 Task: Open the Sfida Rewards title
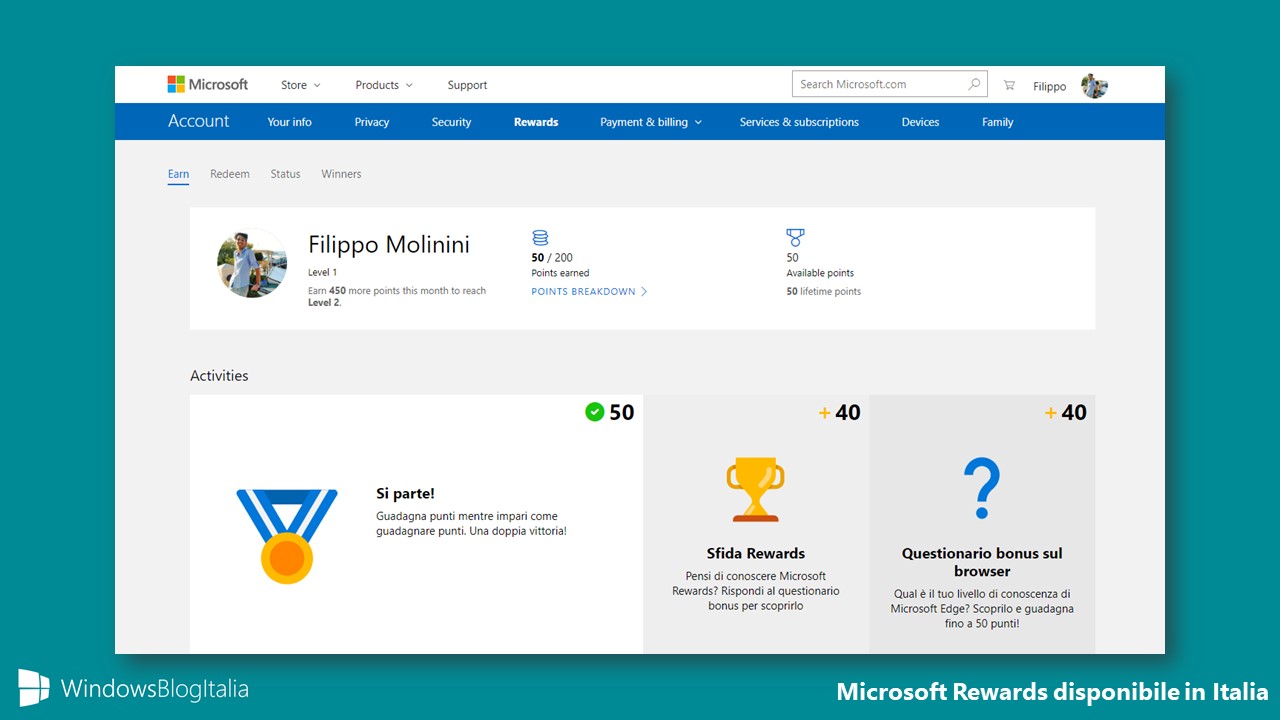tap(756, 553)
